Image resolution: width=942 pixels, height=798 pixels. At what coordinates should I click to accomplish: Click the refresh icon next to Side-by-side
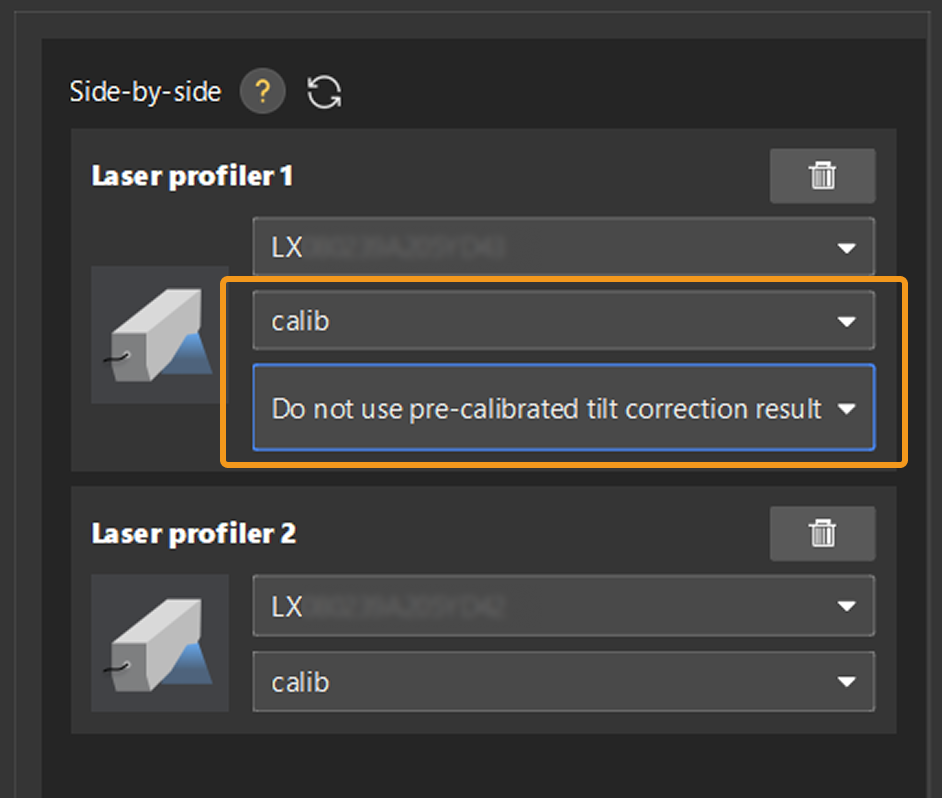[323, 91]
